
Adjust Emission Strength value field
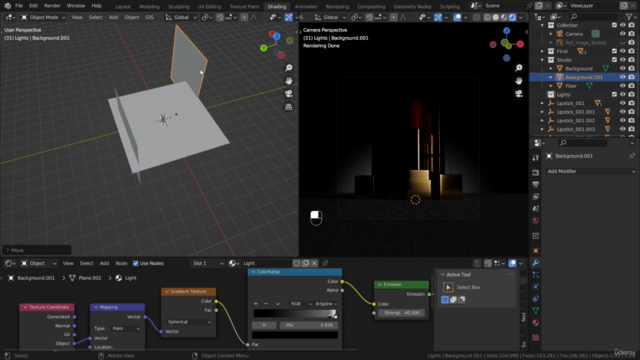point(401,313)
